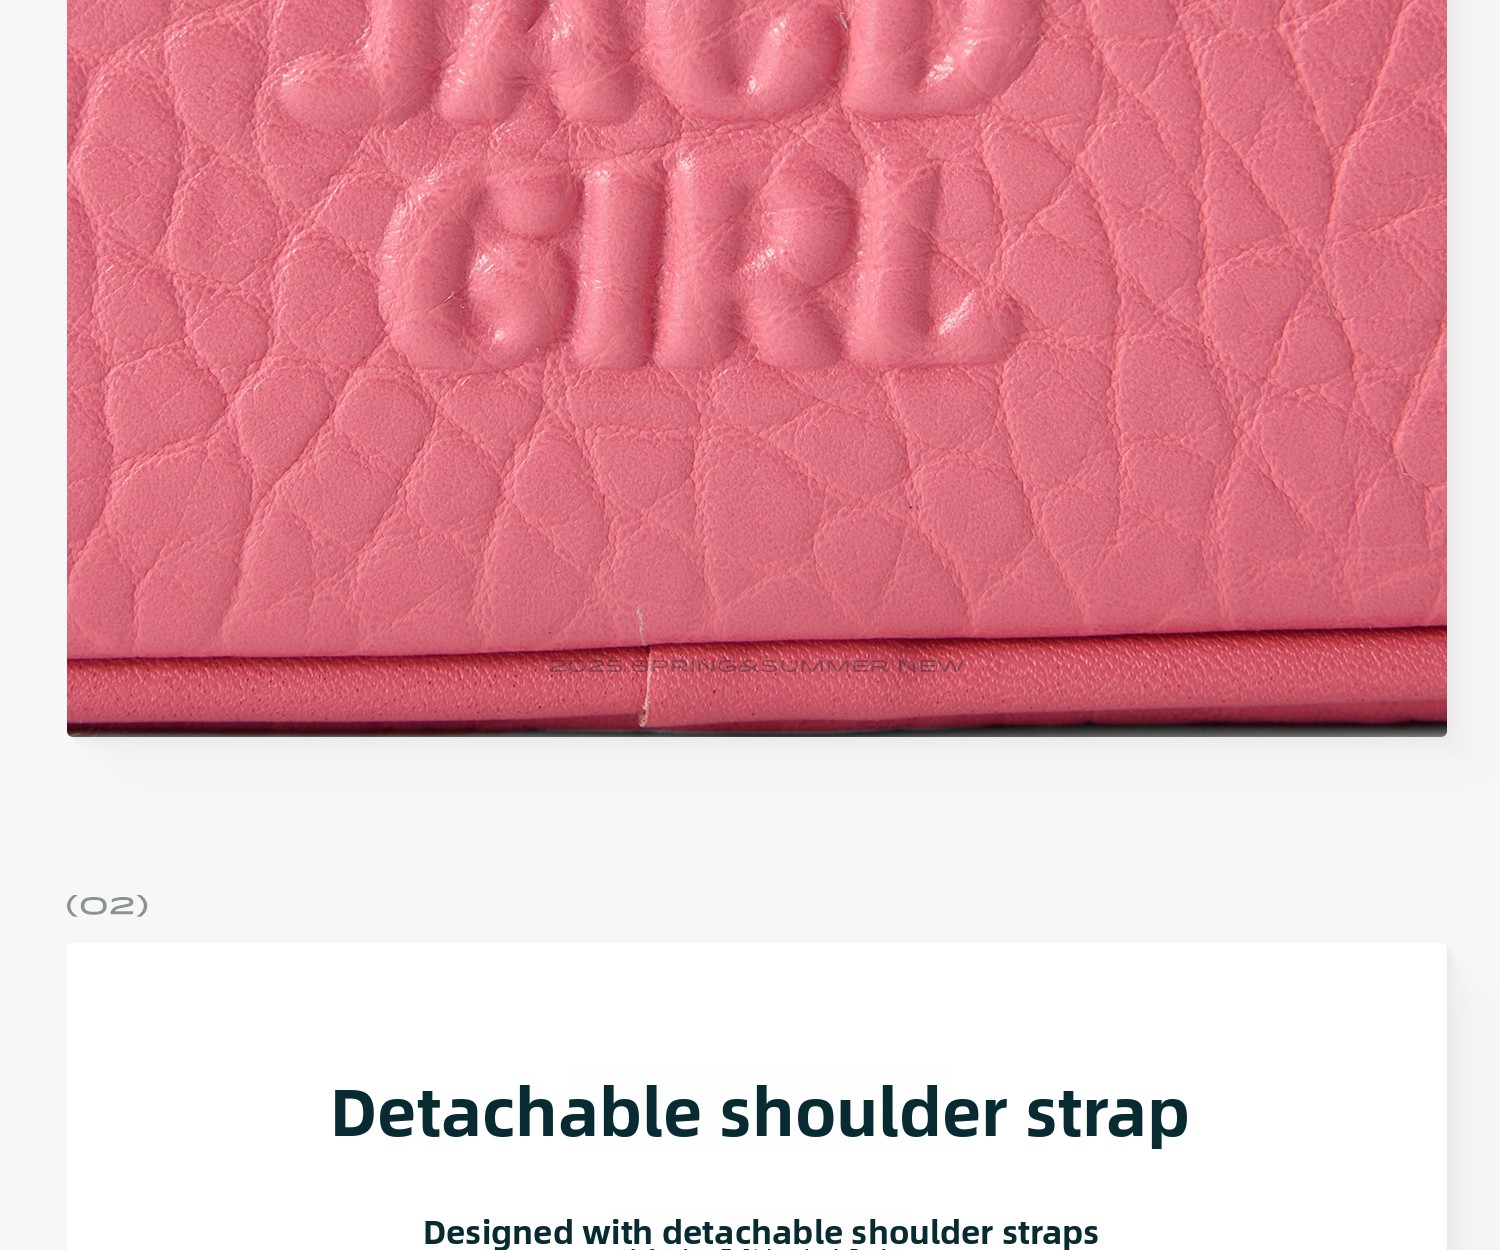Click the vertical seam on the piping

pos(642,665)
